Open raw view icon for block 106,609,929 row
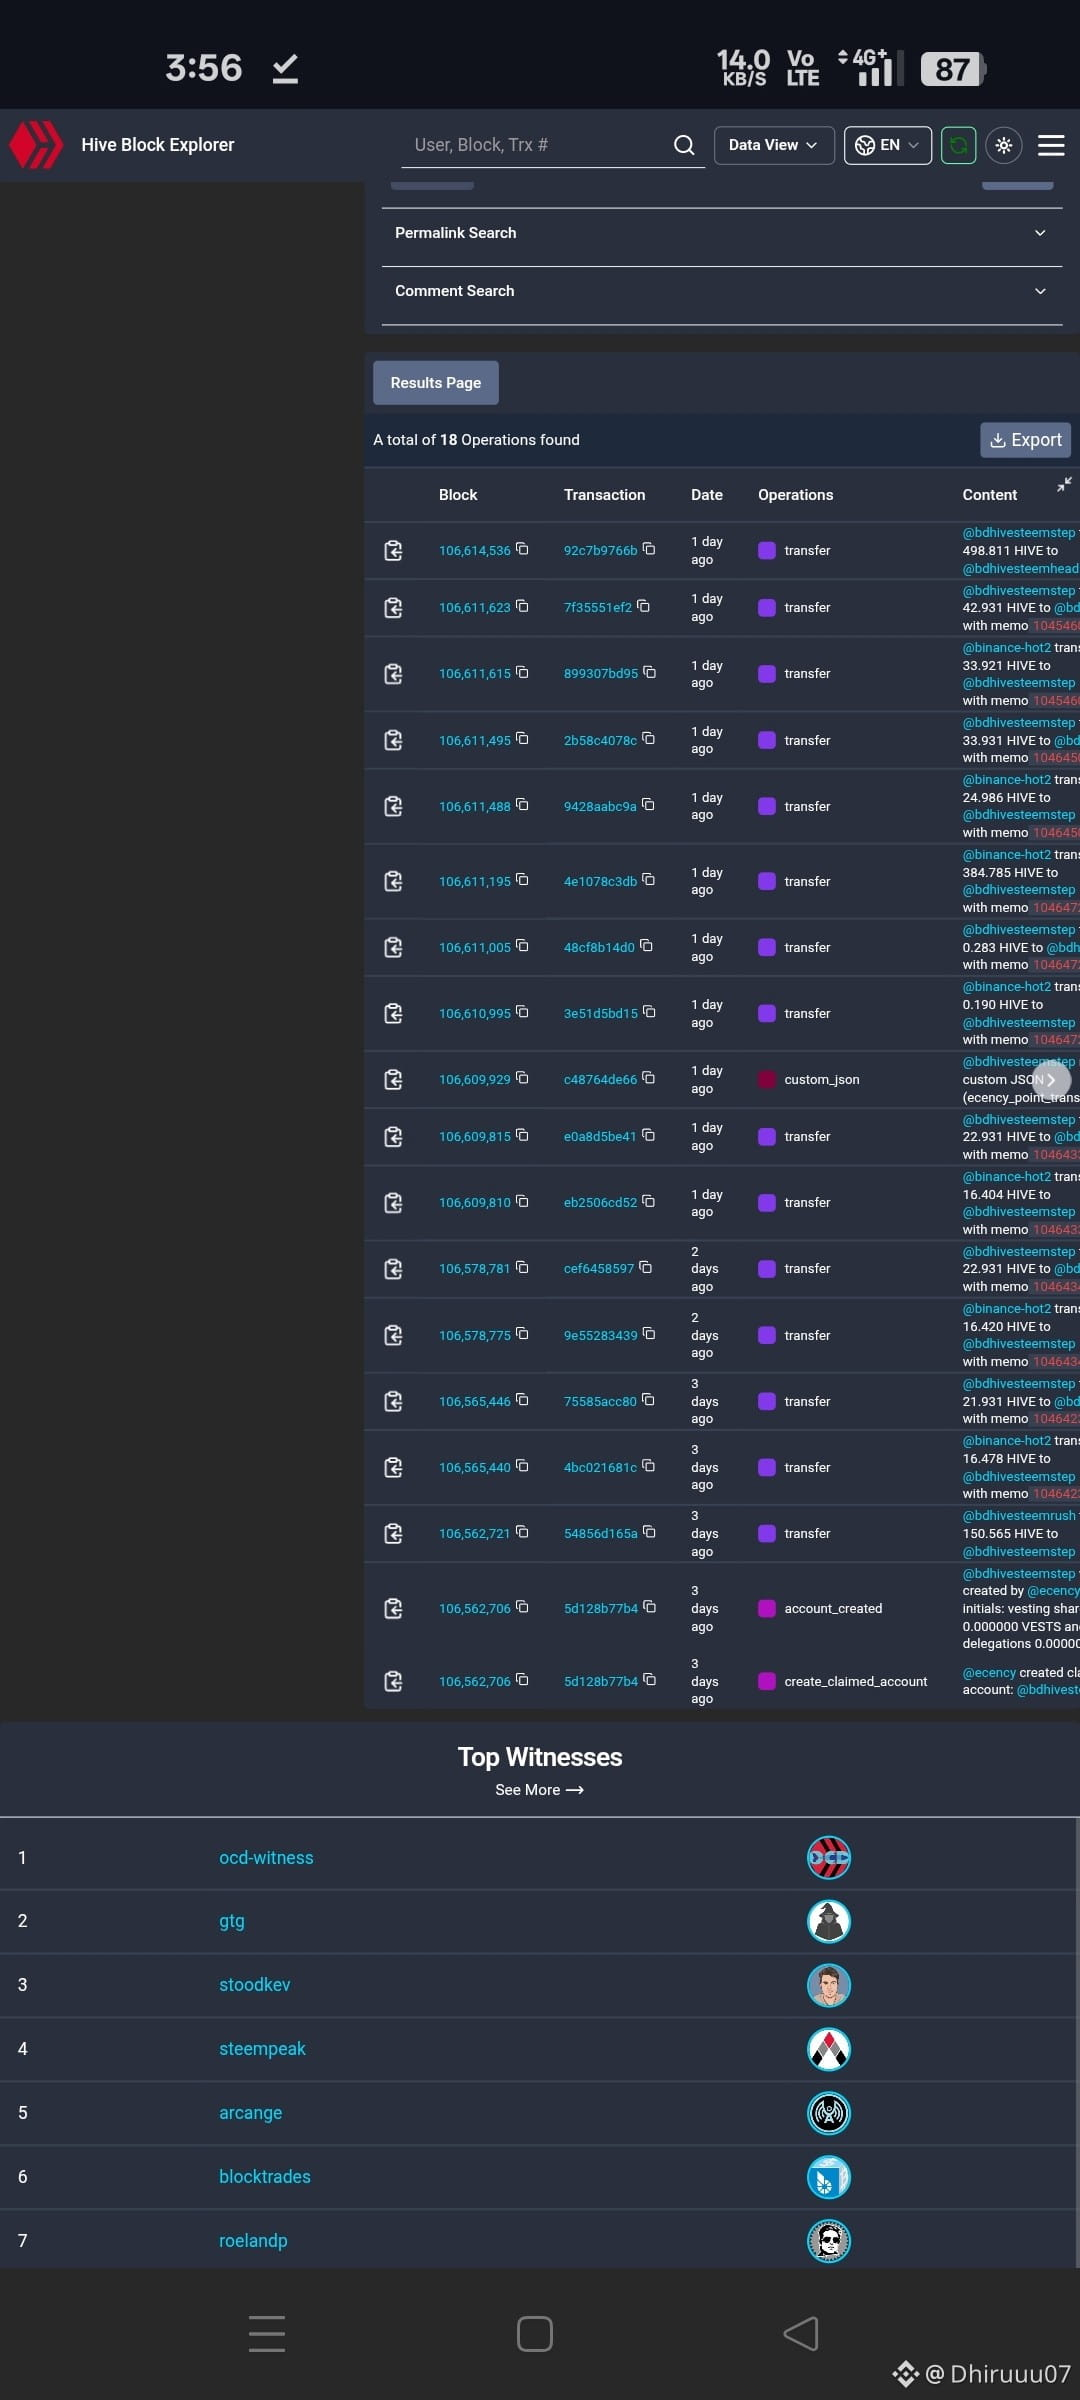Image resolution: width=1080 pixels, height=2400 pixels. pyautogui.click(x=393, y=1080)
